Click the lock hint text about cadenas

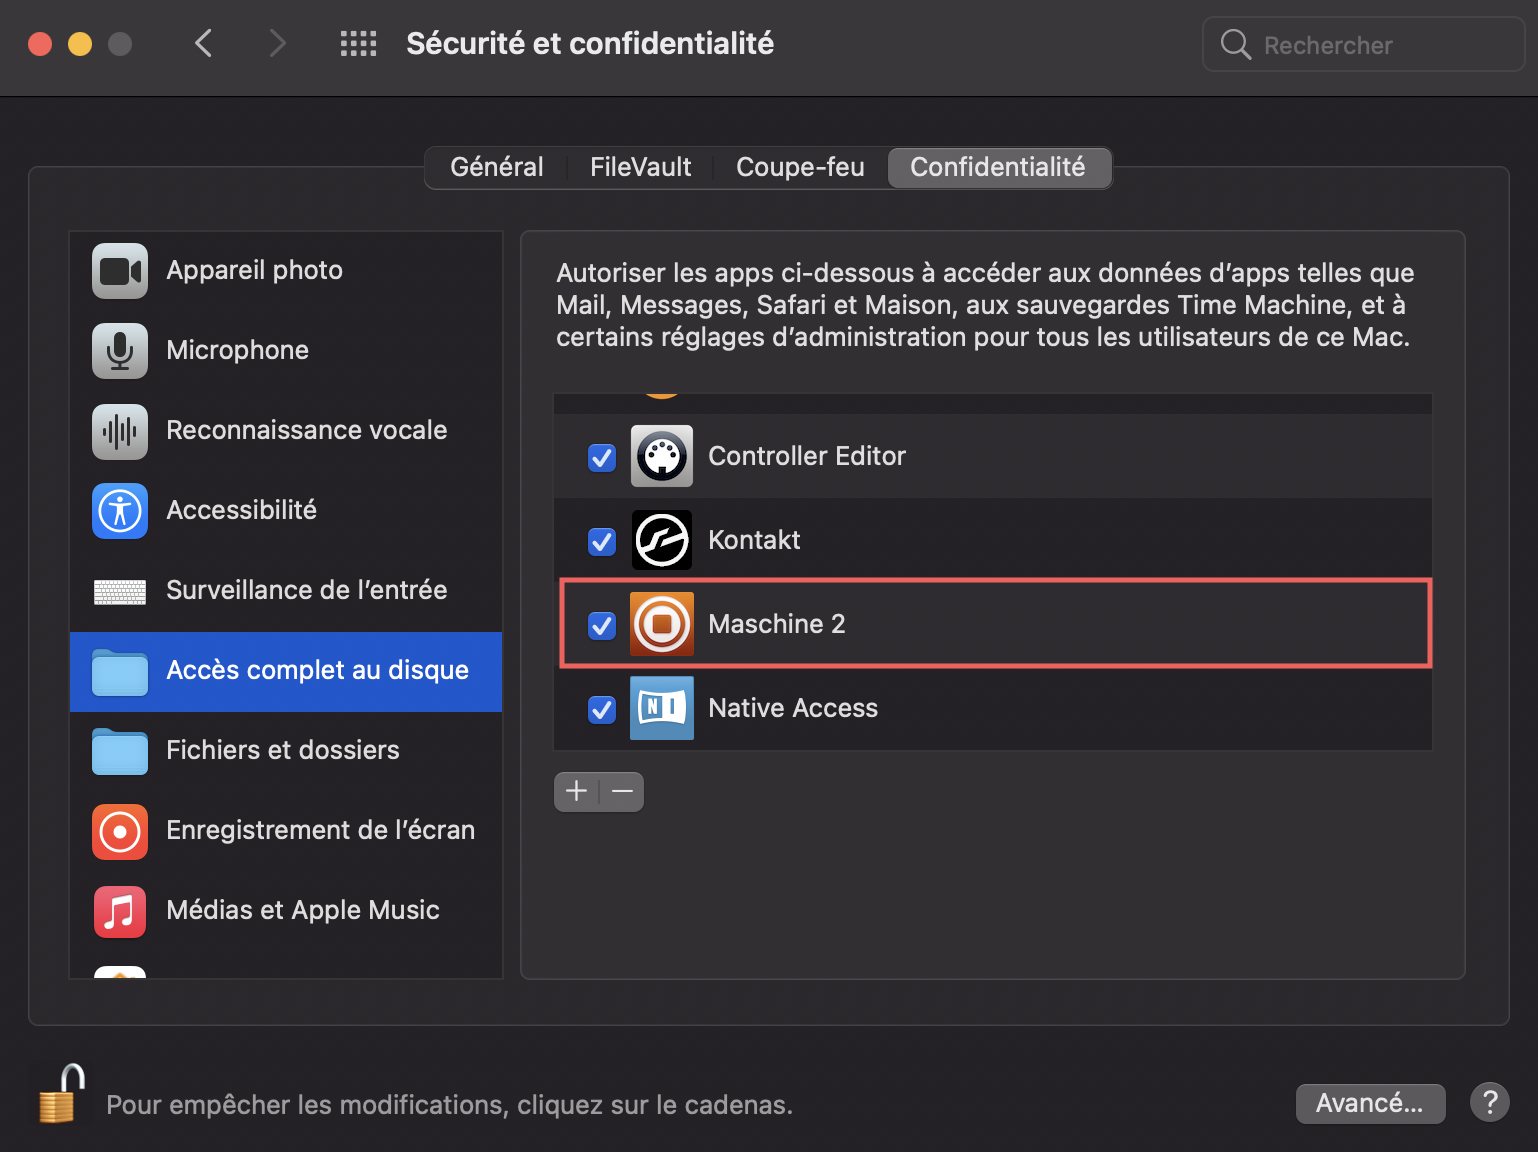[x=449, y=1104]
